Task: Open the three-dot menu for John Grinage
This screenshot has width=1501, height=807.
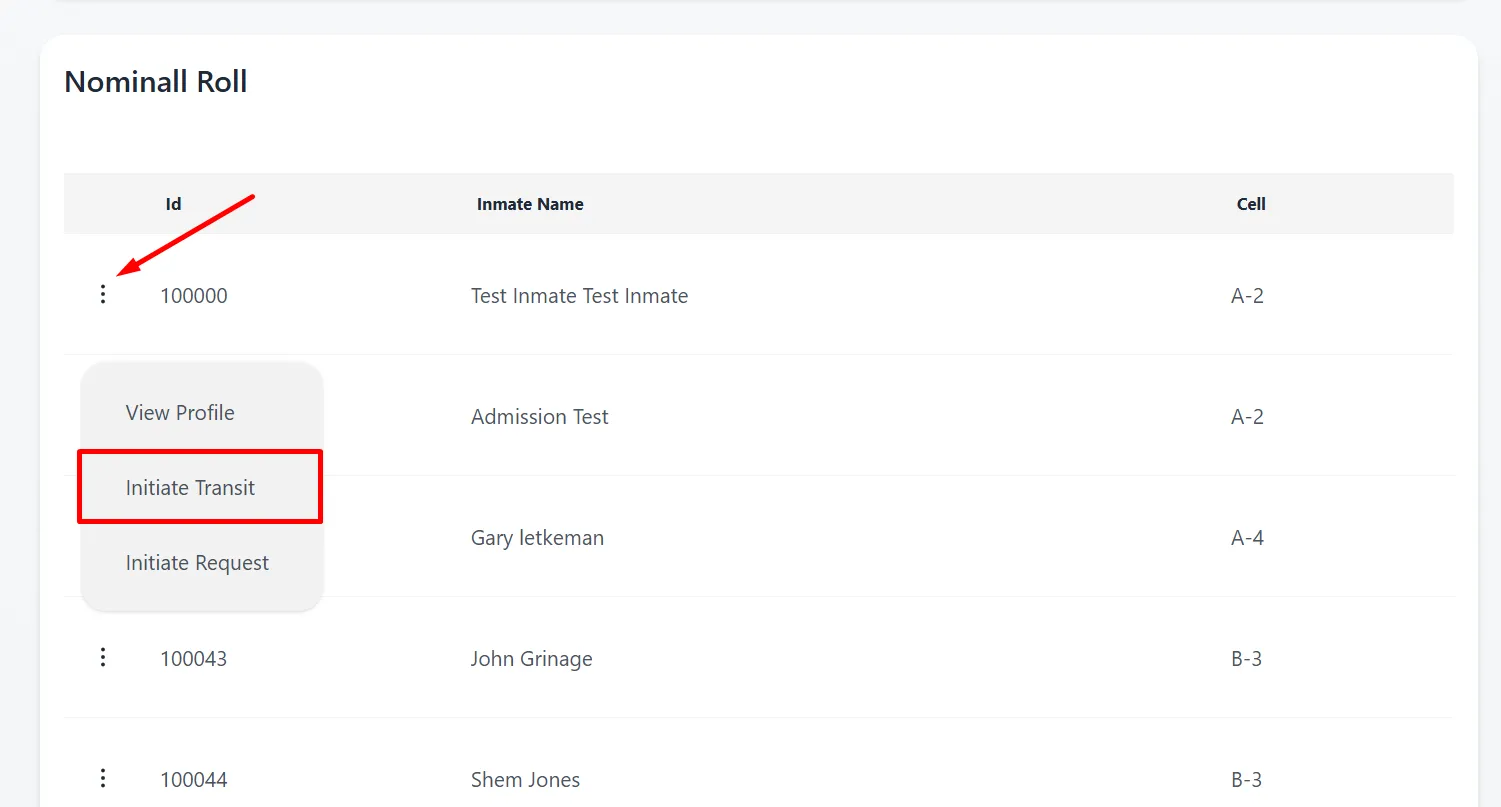Action: 102,658
